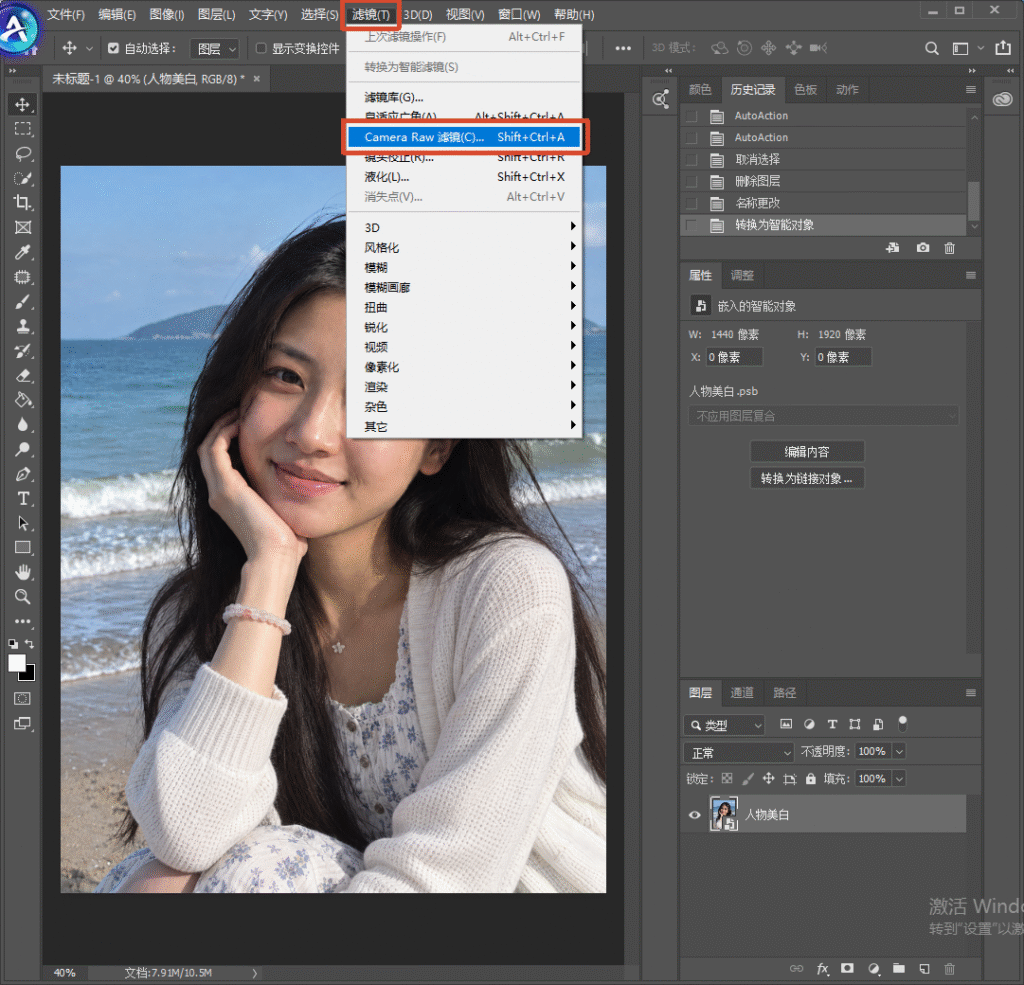The width and height of the screenshot is (1024, 985).
Task: Select the Horizontal Type tool
Action: tap(23, 498)
